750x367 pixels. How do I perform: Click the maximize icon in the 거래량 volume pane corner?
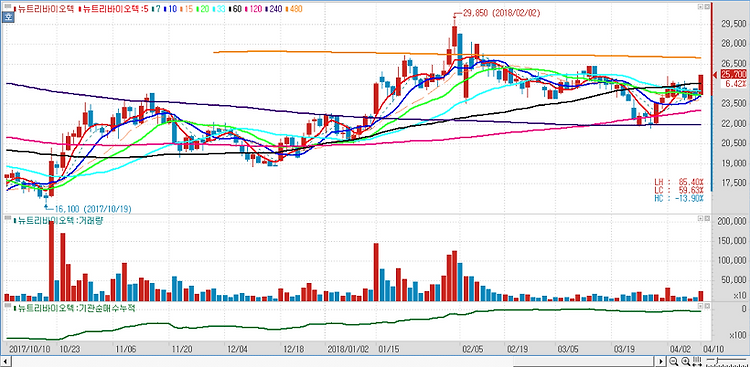pos(707,219)
